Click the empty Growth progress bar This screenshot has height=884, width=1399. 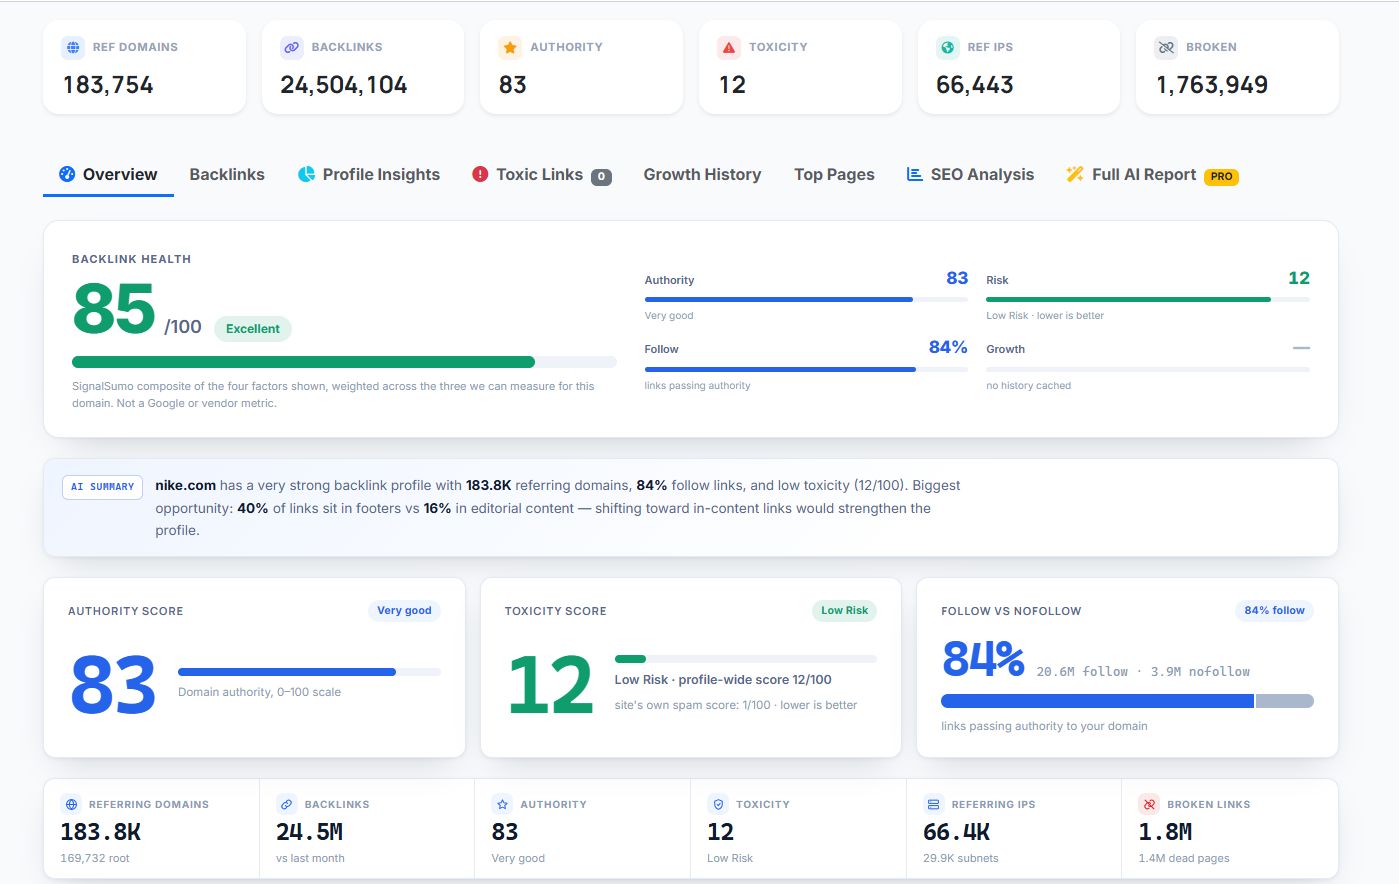1148,369
